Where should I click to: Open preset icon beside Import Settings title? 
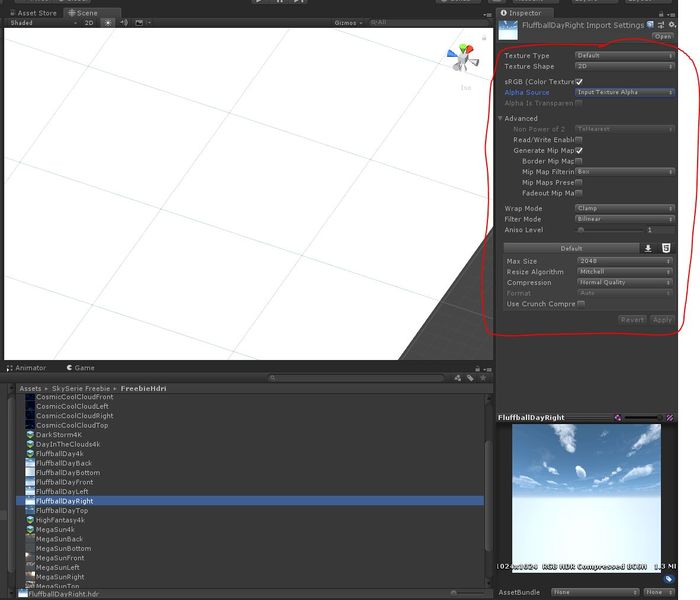tap(661, 25)
